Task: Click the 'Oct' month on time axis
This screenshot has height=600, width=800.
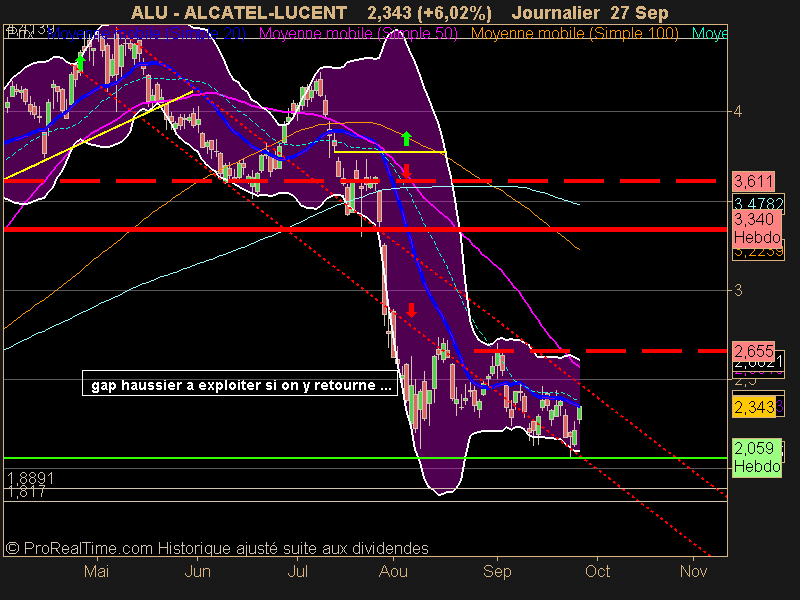Action: tap(597, 571)
